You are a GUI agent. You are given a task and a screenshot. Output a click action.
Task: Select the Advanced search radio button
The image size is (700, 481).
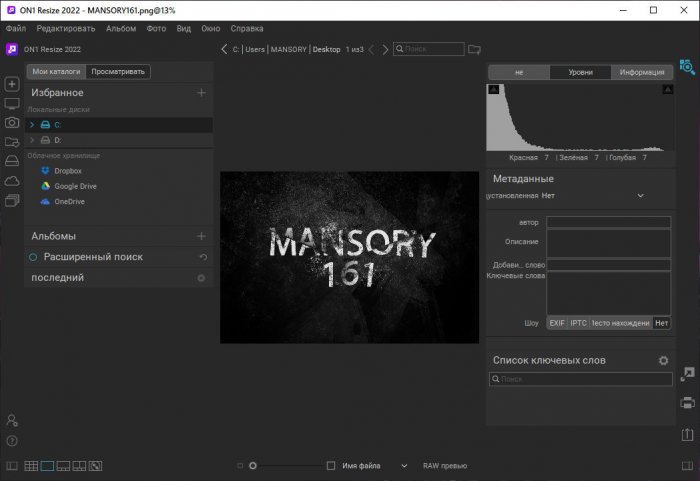33,257
